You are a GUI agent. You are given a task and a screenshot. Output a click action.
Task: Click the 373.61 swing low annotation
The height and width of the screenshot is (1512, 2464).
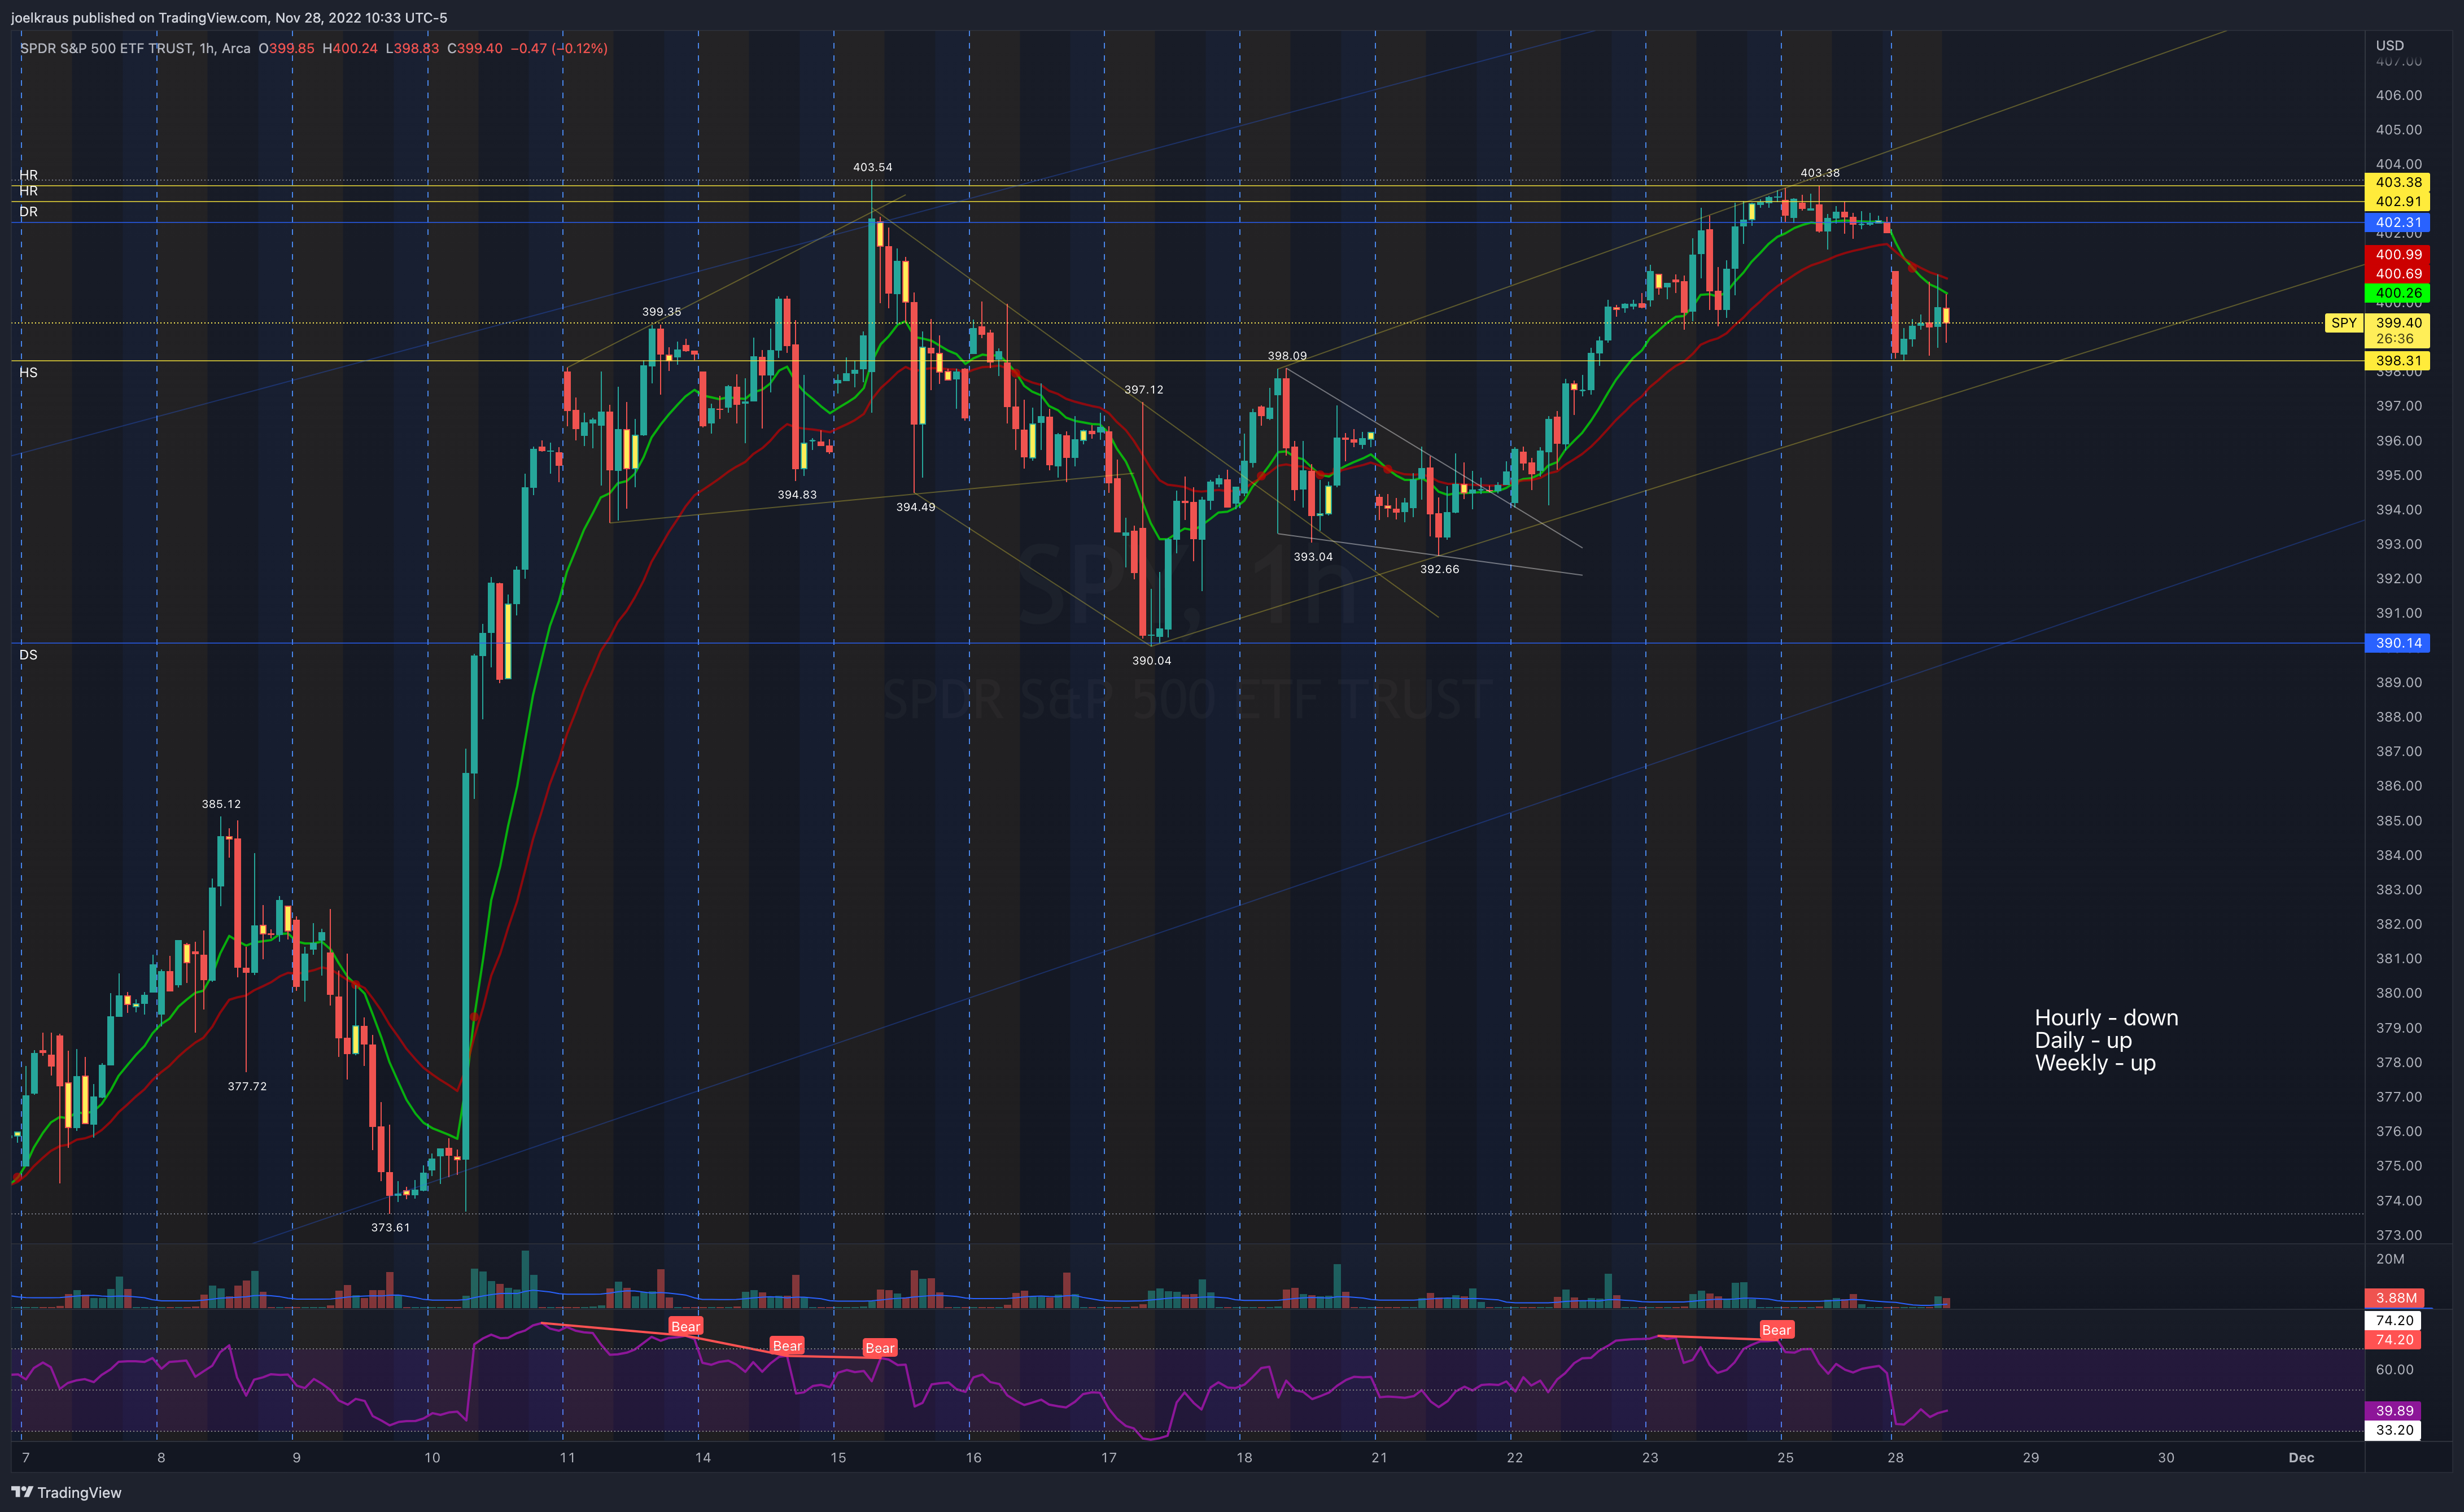(x=390, y=1227)
